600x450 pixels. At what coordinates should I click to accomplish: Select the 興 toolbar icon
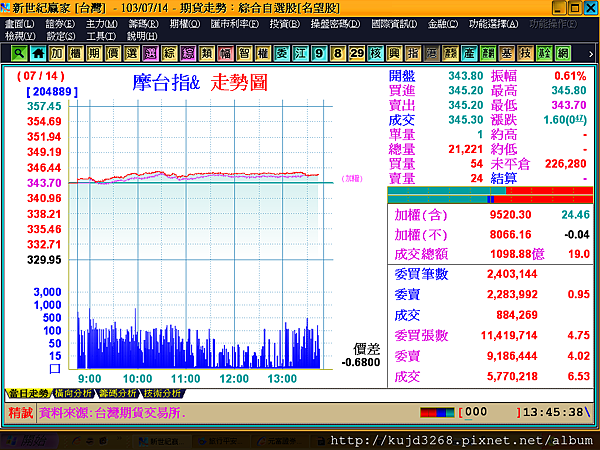394,53
